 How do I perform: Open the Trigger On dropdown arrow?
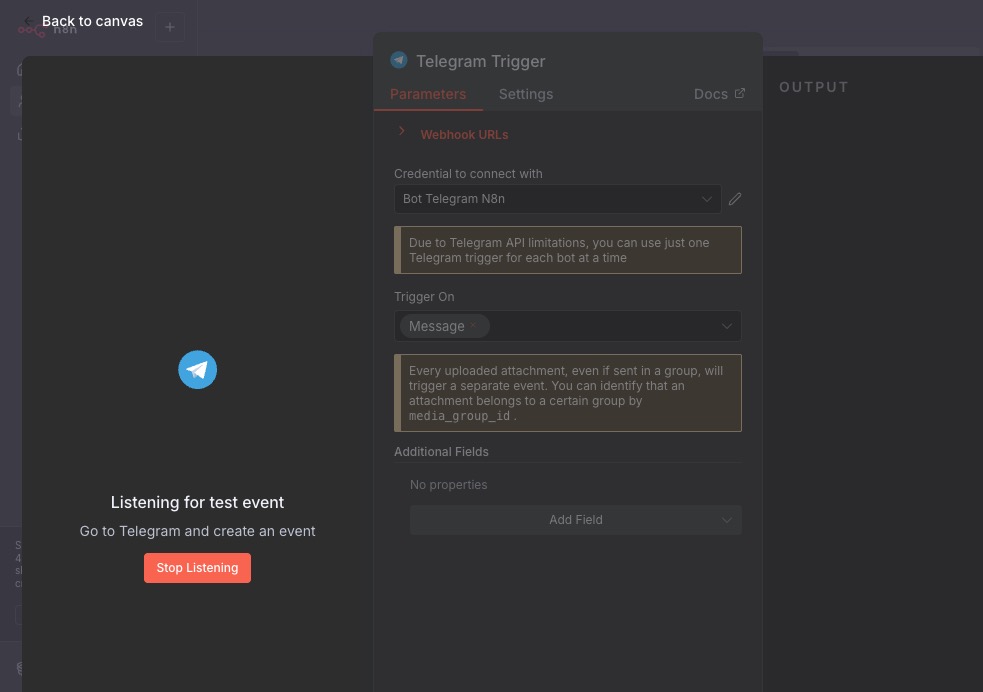coord(727,326)
